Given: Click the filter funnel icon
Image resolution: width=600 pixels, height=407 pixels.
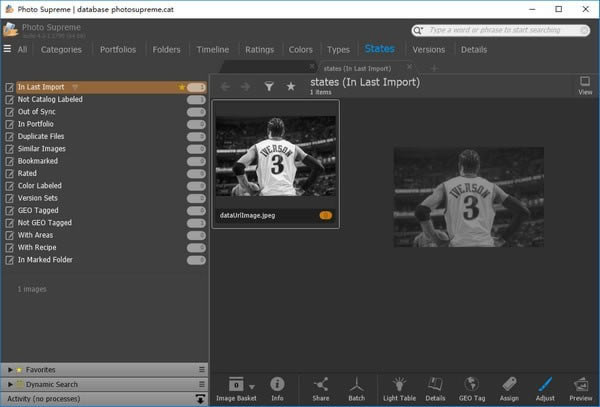Looking at the screenshot, I should click(x=269, y=87).
